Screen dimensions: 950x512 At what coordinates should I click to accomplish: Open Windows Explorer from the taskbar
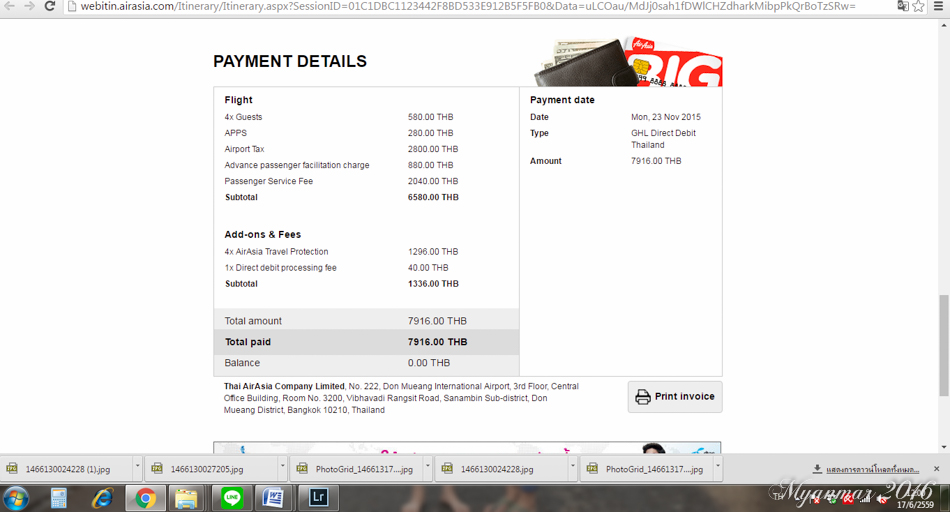[187, 499]
